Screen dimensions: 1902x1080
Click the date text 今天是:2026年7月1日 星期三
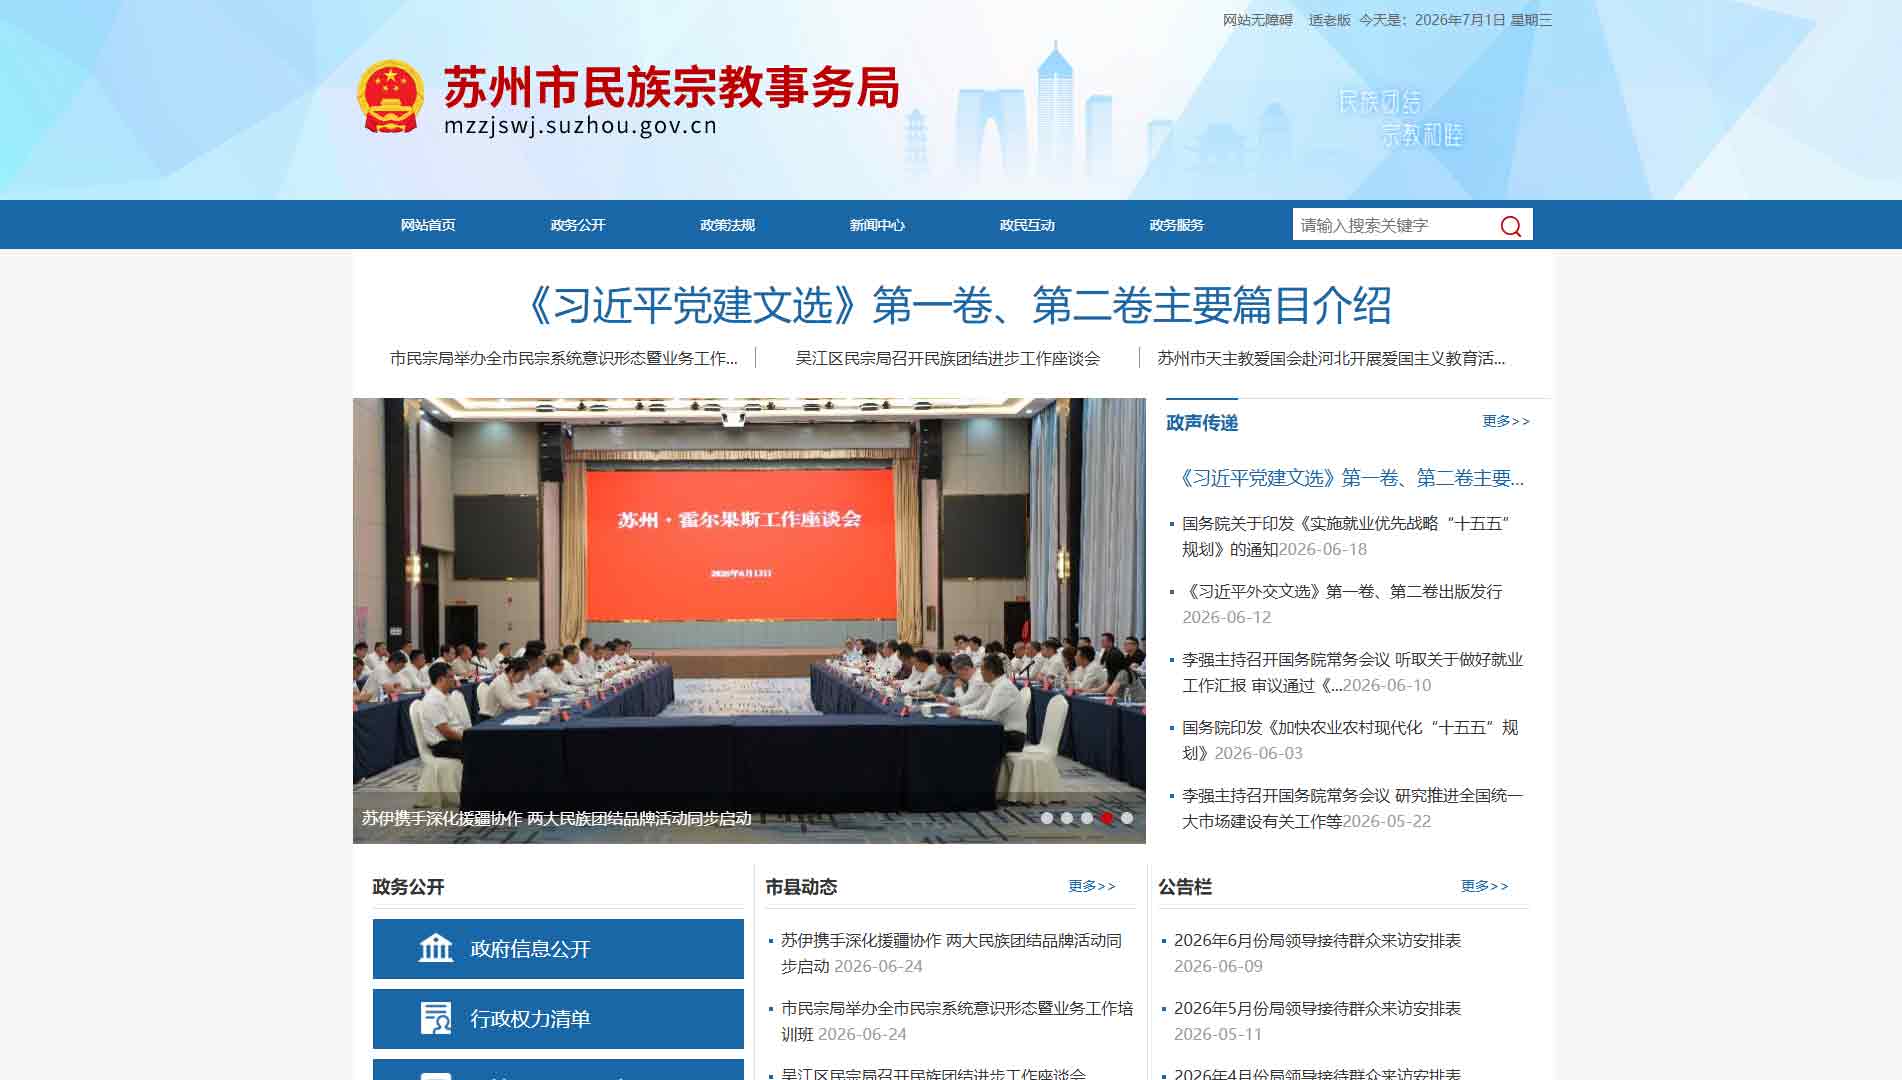coord(1455,20)
